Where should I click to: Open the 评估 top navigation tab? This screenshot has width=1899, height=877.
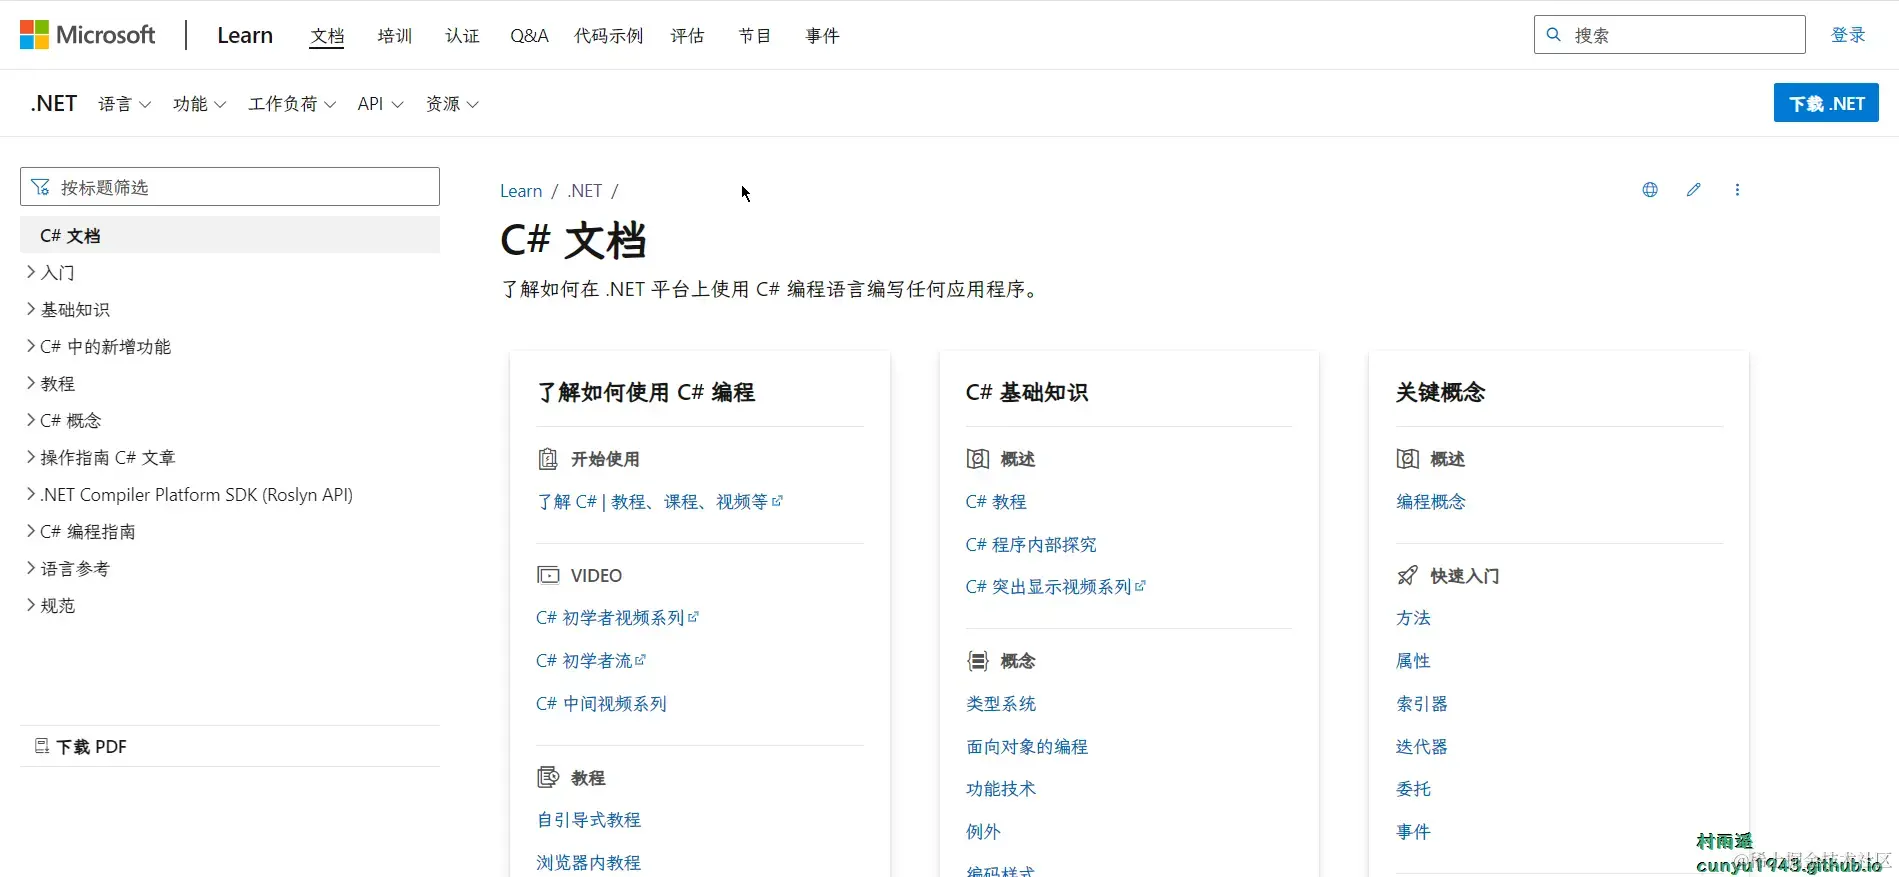(687, 36)
